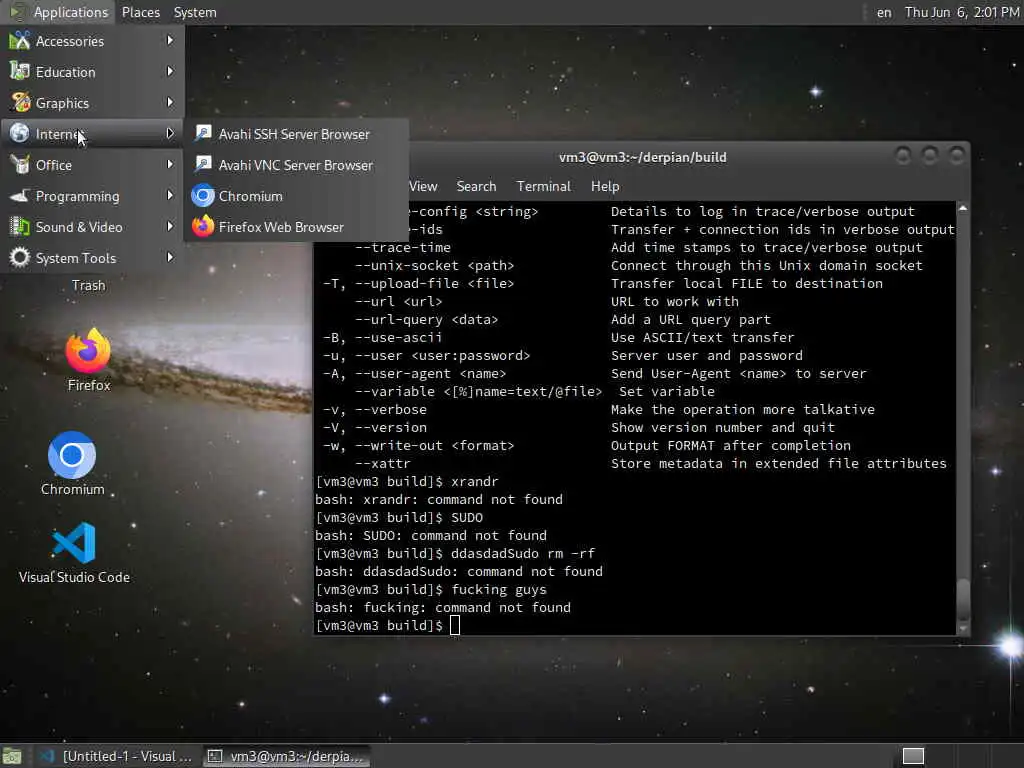This screenshot has height=768, width=1024.
Task: Expand the Graphics submenu arrow
Action: (170, 103)
